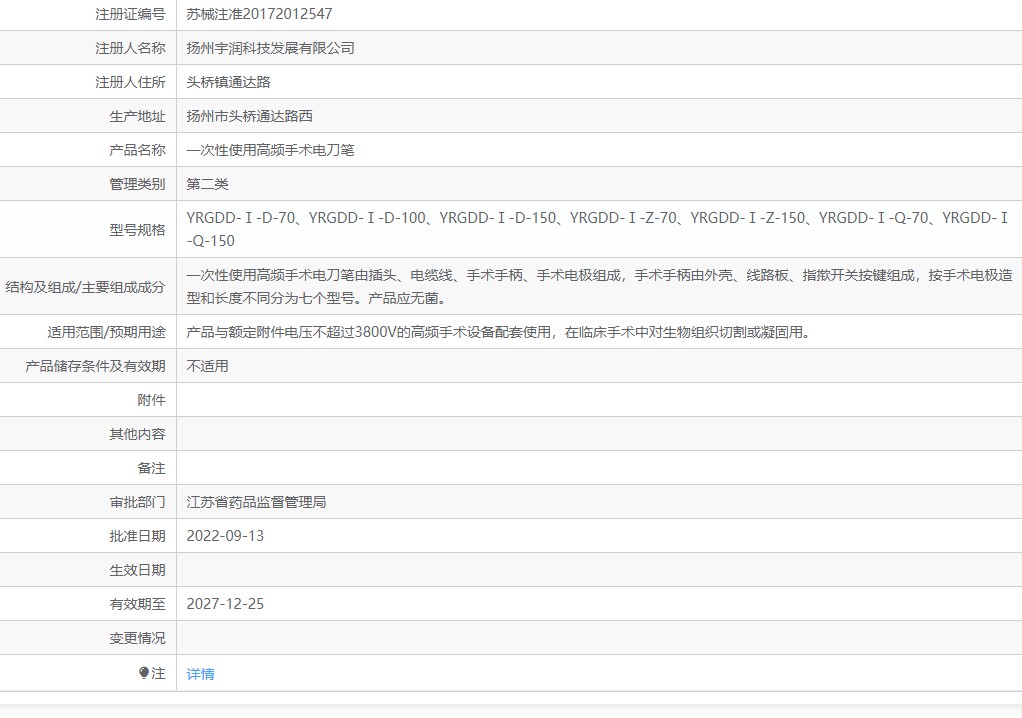Click the model specification text starting YRGDD-Ⅰ-D-70
The width and height of the screenshot is (1022, 718).
point(597,229)
